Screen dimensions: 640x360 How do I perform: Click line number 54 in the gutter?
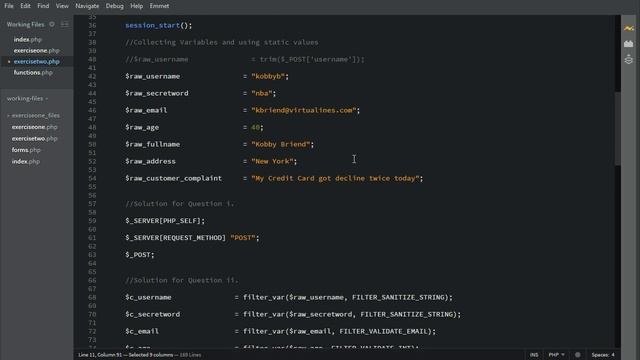92,178
